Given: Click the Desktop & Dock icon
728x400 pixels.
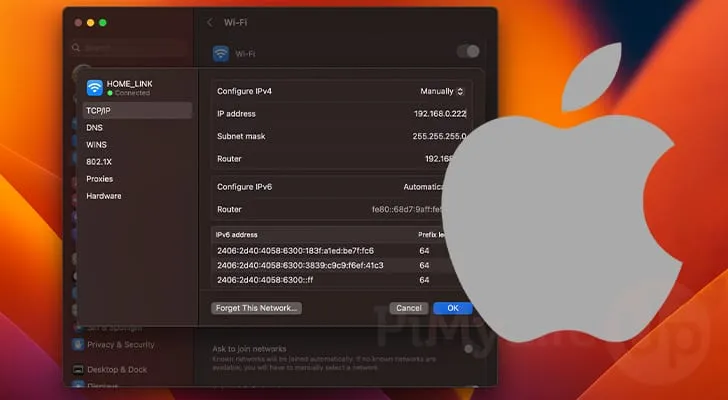Looking at the screenshot, I should [78, 369].
